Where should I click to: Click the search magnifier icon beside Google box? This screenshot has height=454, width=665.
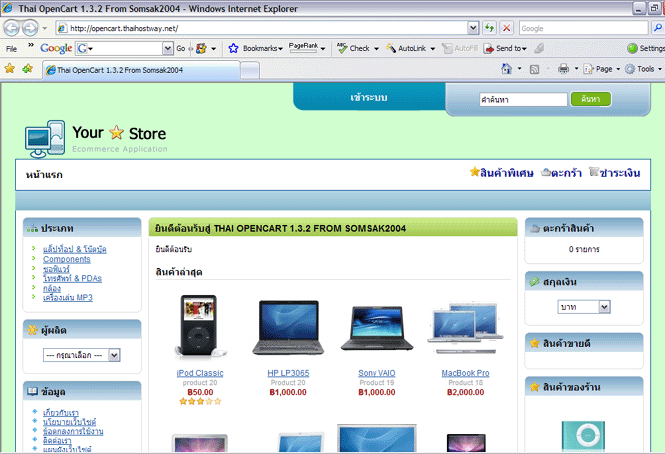click(657, 28)
